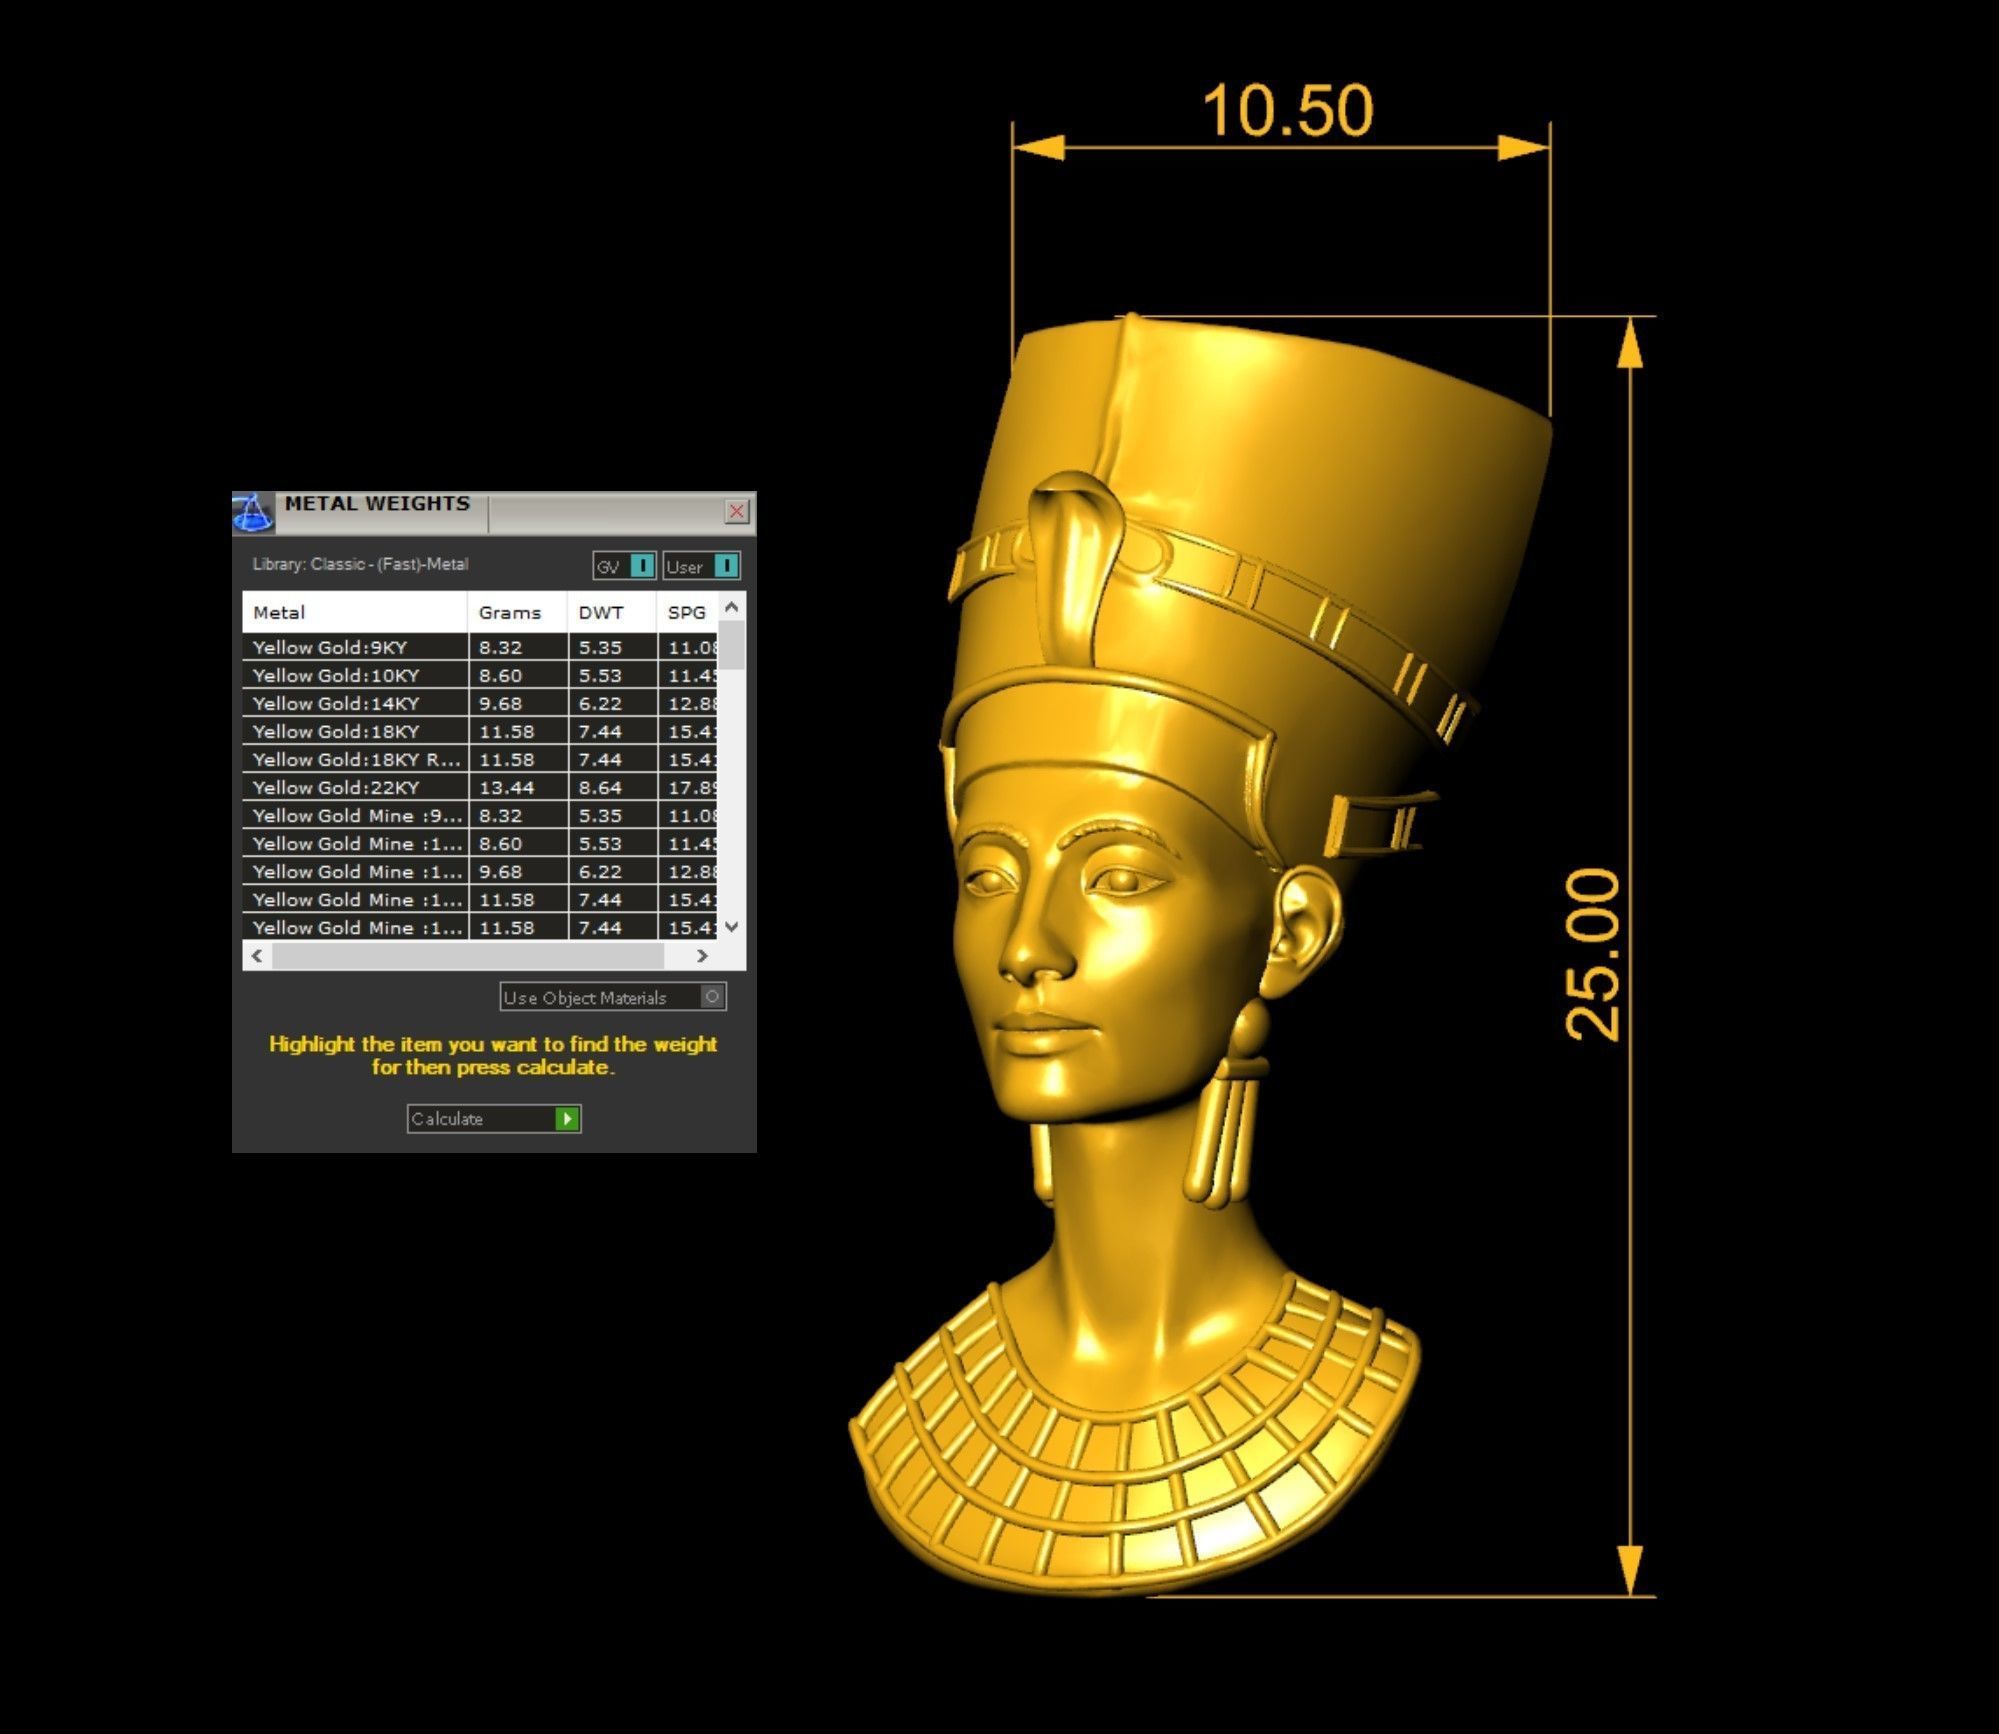Image resolution: width=1999 pixels, height=1734 pixels.
Task: Click the Calculate button
Action: [494, 1118]
